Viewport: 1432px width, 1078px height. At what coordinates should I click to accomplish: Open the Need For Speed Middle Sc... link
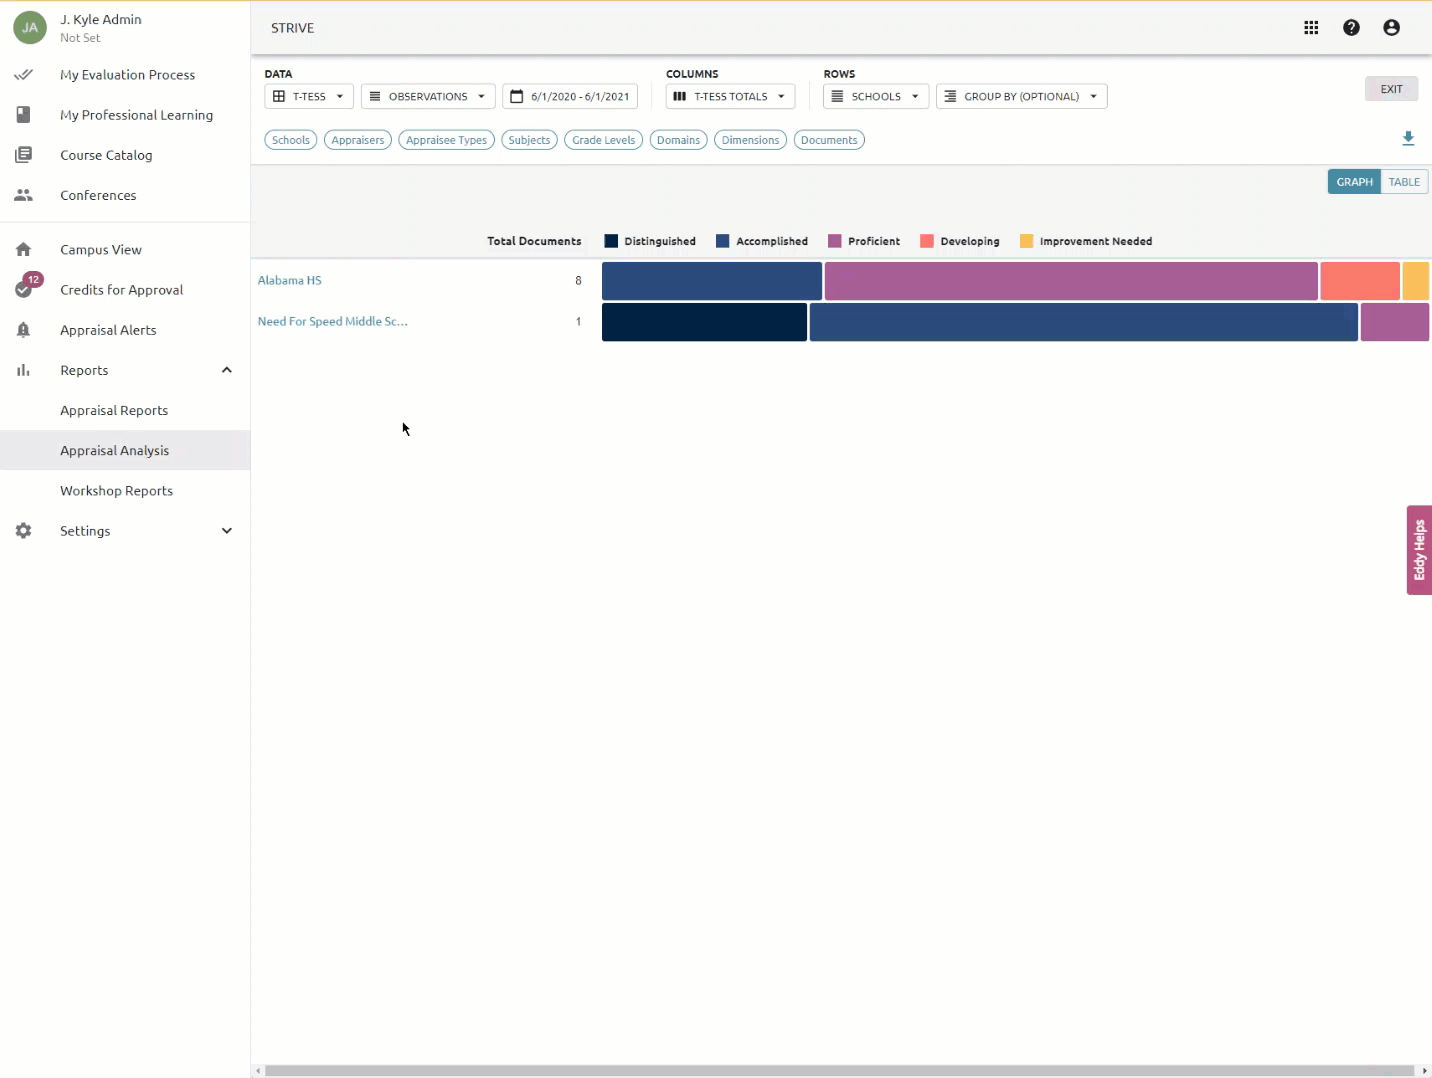333,322
